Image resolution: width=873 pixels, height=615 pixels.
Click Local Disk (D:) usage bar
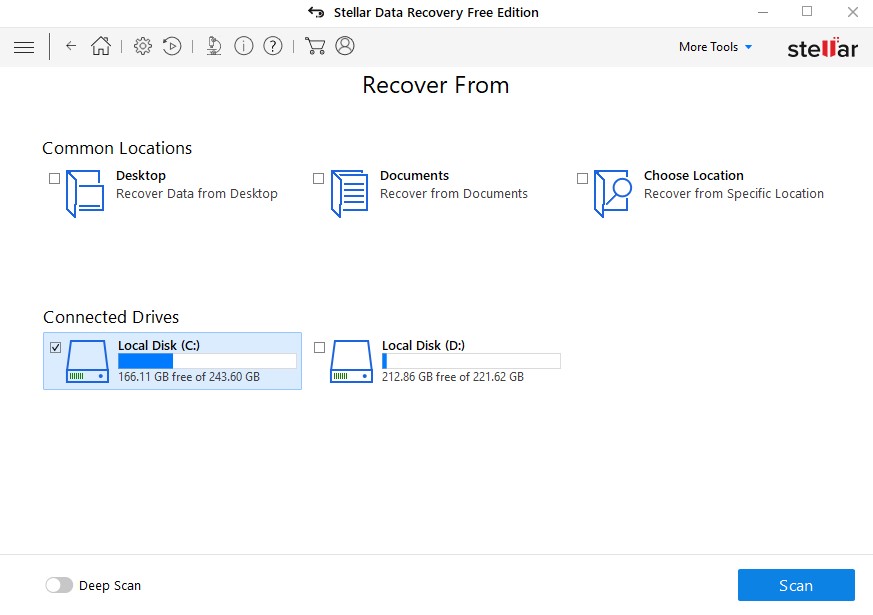(x=471, y=361)
